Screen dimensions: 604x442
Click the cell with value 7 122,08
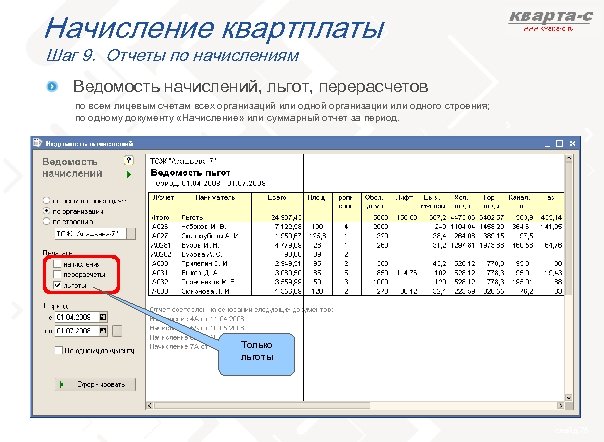[x=288, y=227]
